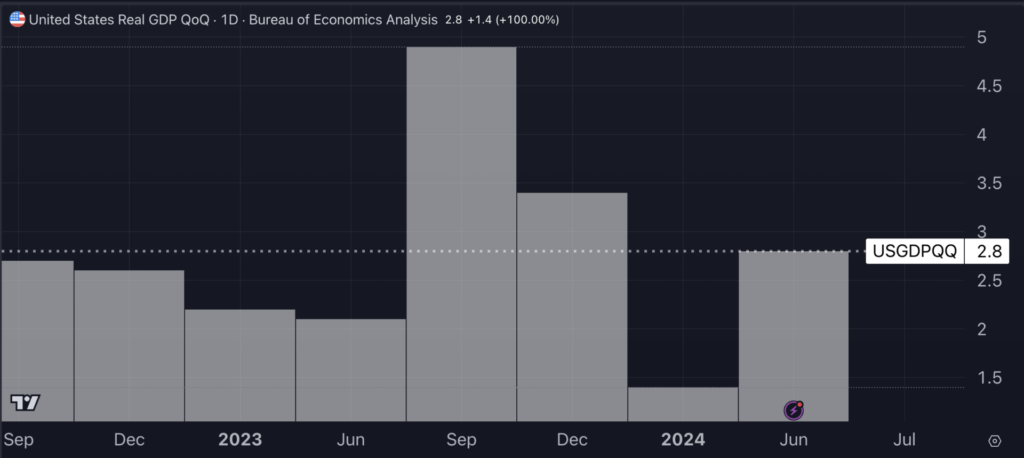
Task: Click the Jul label on time axis
Action: click(x=904, y=440)
